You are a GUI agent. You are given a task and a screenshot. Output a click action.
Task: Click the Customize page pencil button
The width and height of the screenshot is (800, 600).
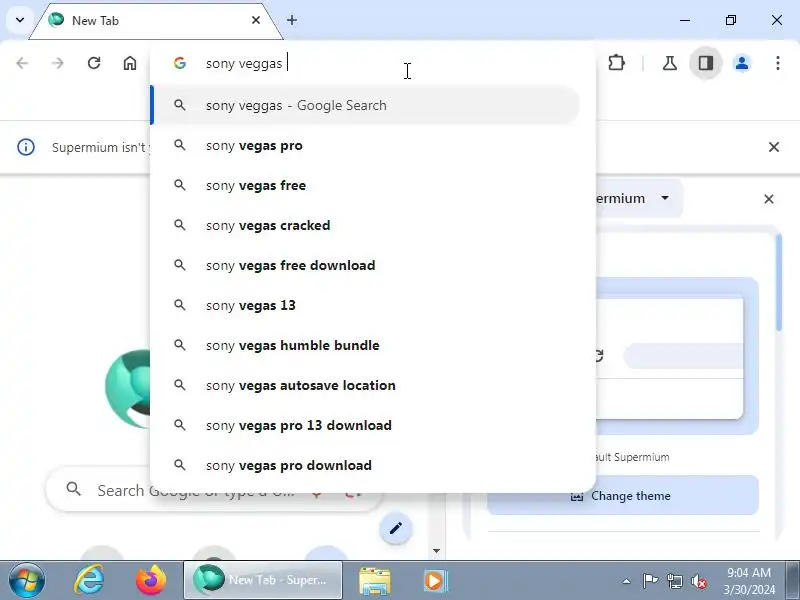pyautogui.click(x=395, y=528)
